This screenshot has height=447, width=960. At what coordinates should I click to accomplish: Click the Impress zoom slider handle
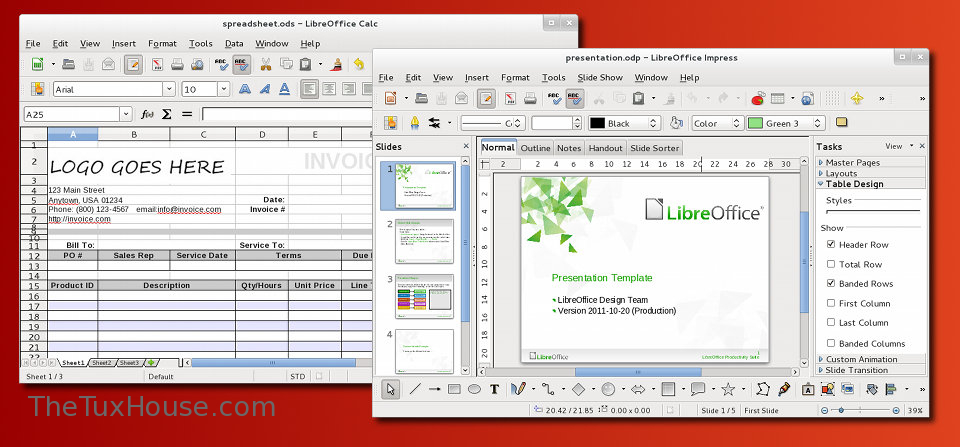coord(841,410)
